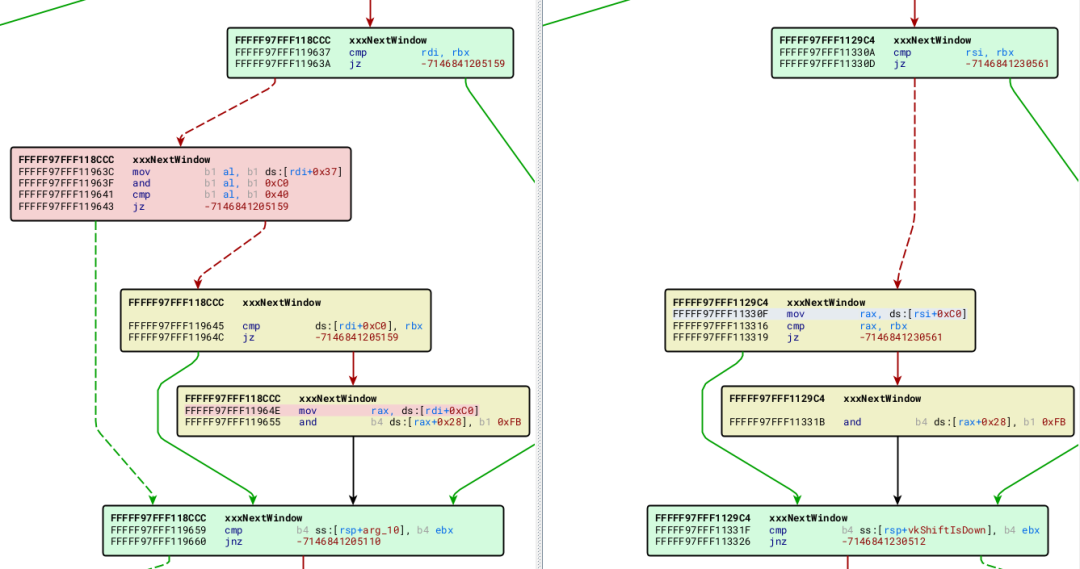Click address FFFFF97FFF113319 jz line on right

(807, 338)
